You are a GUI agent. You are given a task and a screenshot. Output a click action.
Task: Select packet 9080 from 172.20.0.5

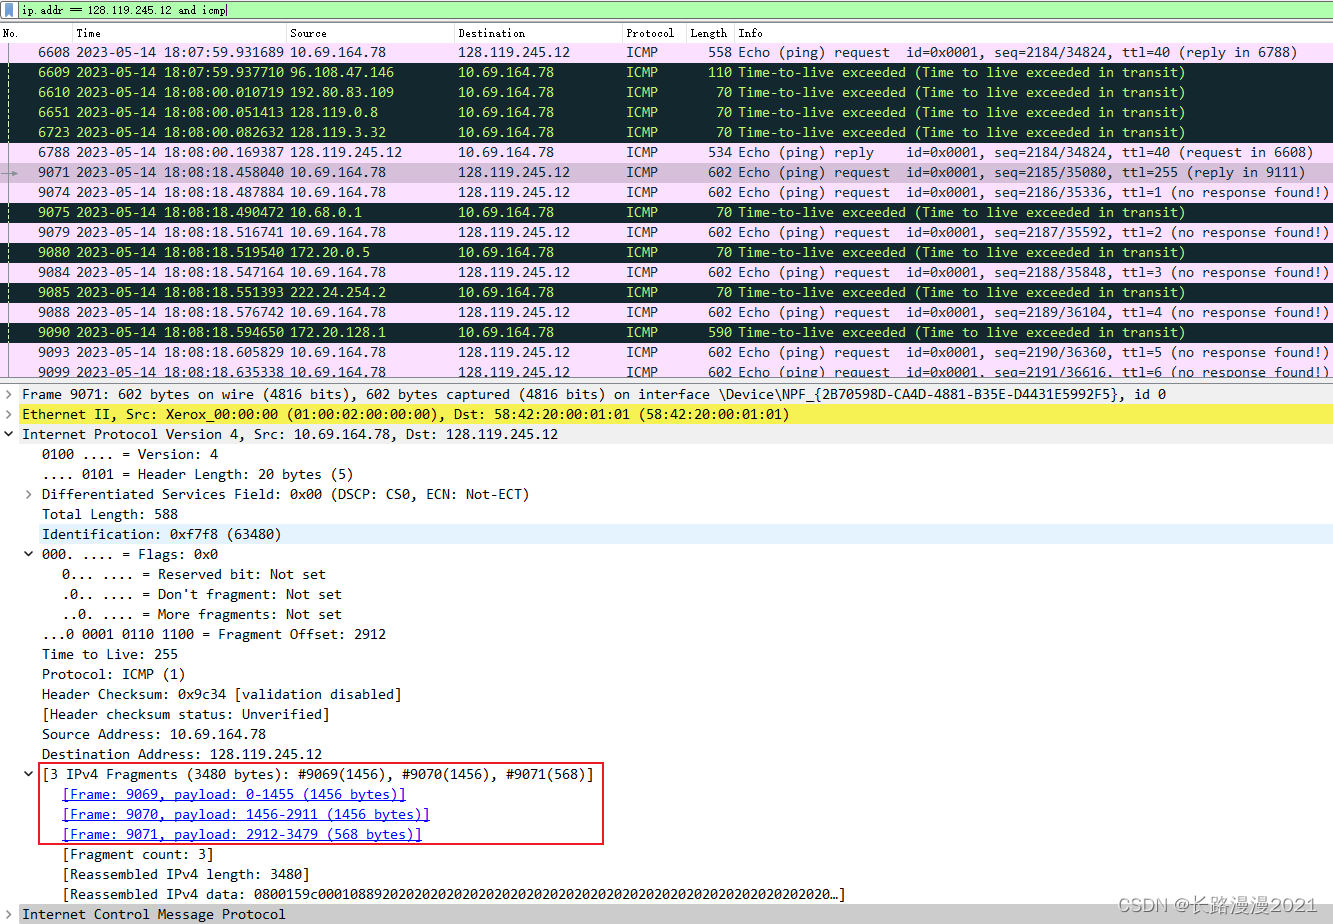pos(666,252)
